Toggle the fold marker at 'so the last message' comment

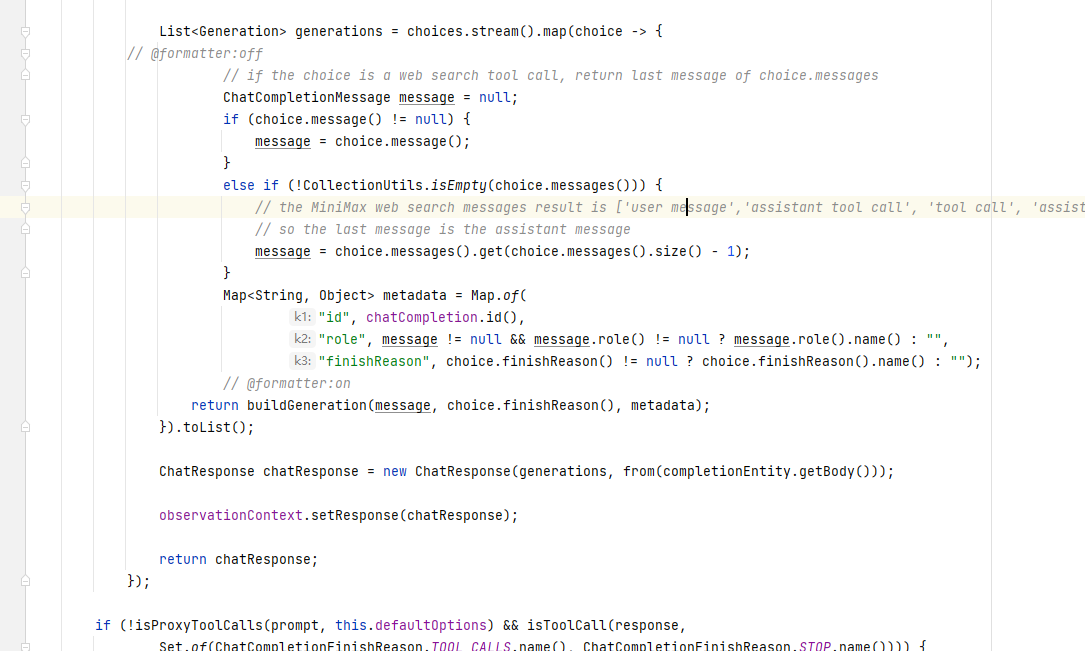click(26, 229)
